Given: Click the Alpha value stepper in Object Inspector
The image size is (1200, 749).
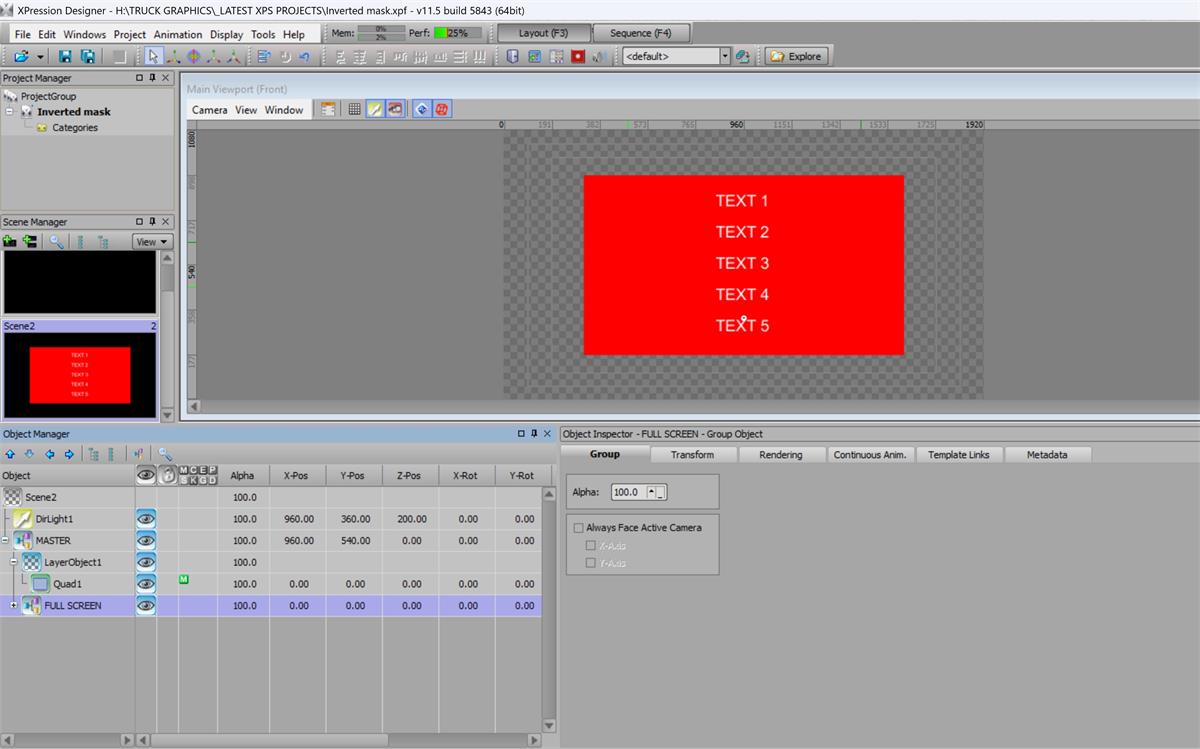Looking at the screenshot, I should [654, 492].
